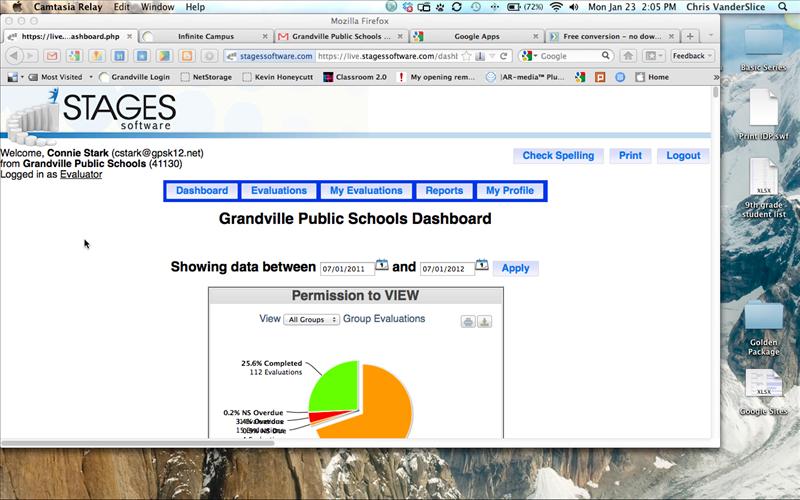Open the Camtasia Relay menu
The height and width of the screenshot is (500, 800).
coord(68,7)
